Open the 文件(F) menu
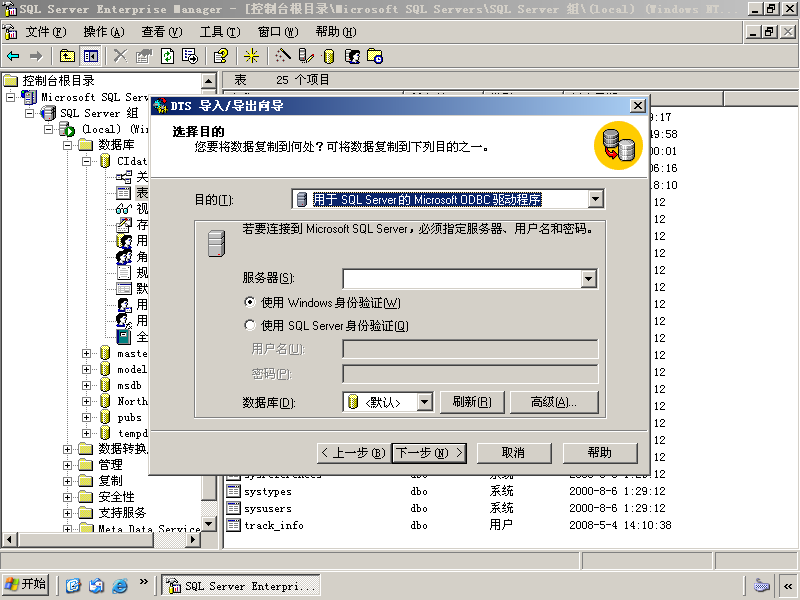Image resolution: width=800 pixels, height=600 pixels. tap(46, 32)
